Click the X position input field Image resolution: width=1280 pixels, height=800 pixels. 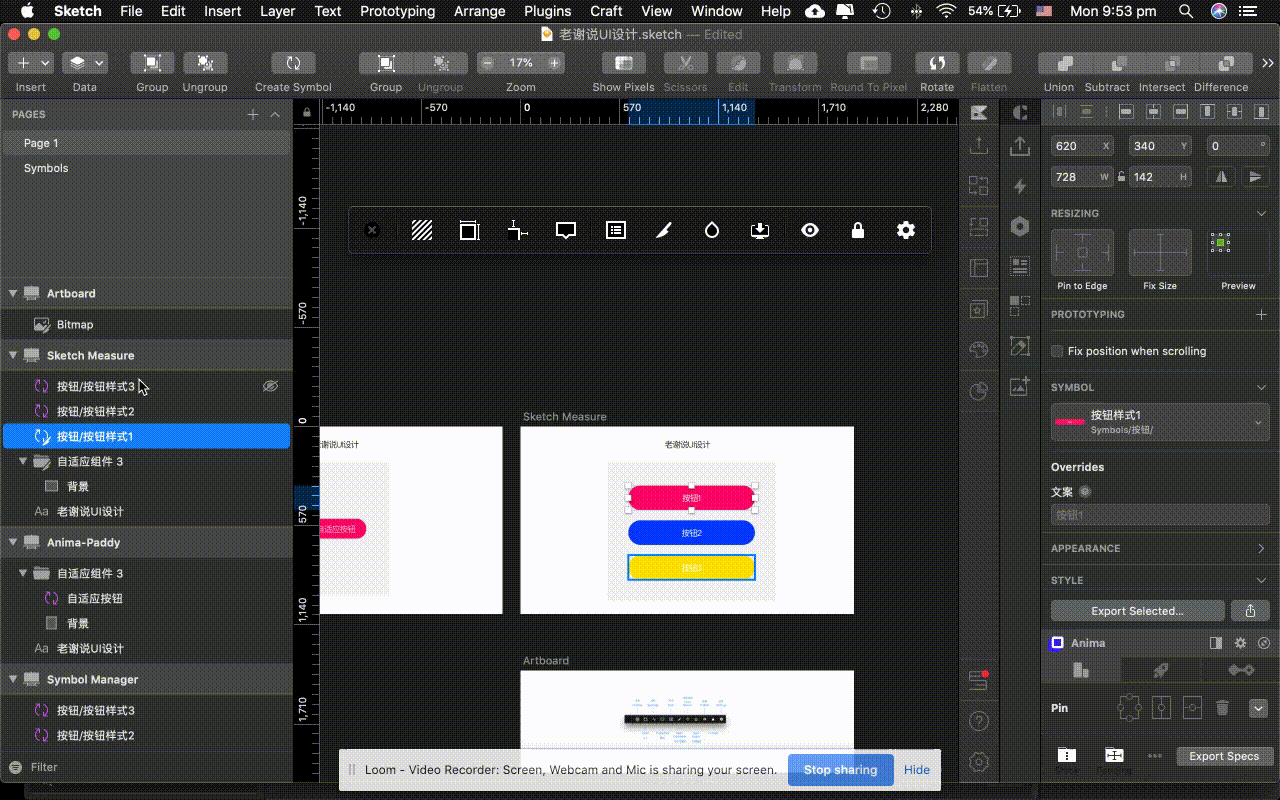click(1083, 146)
